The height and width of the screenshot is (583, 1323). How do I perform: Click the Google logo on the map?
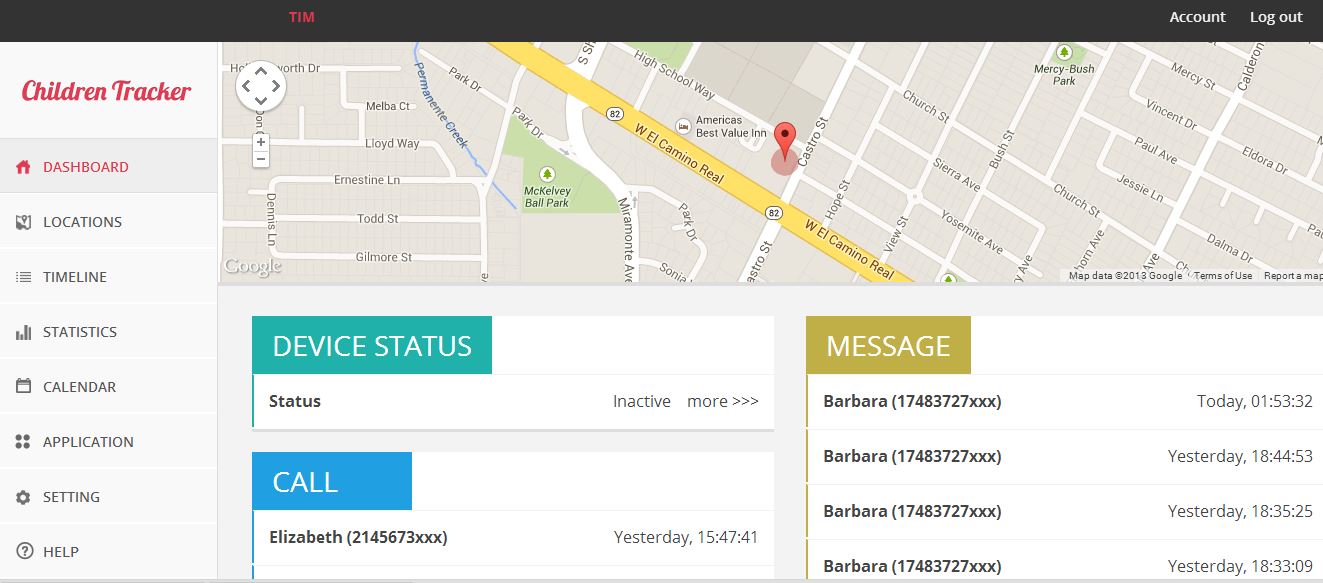coord(252,266)
